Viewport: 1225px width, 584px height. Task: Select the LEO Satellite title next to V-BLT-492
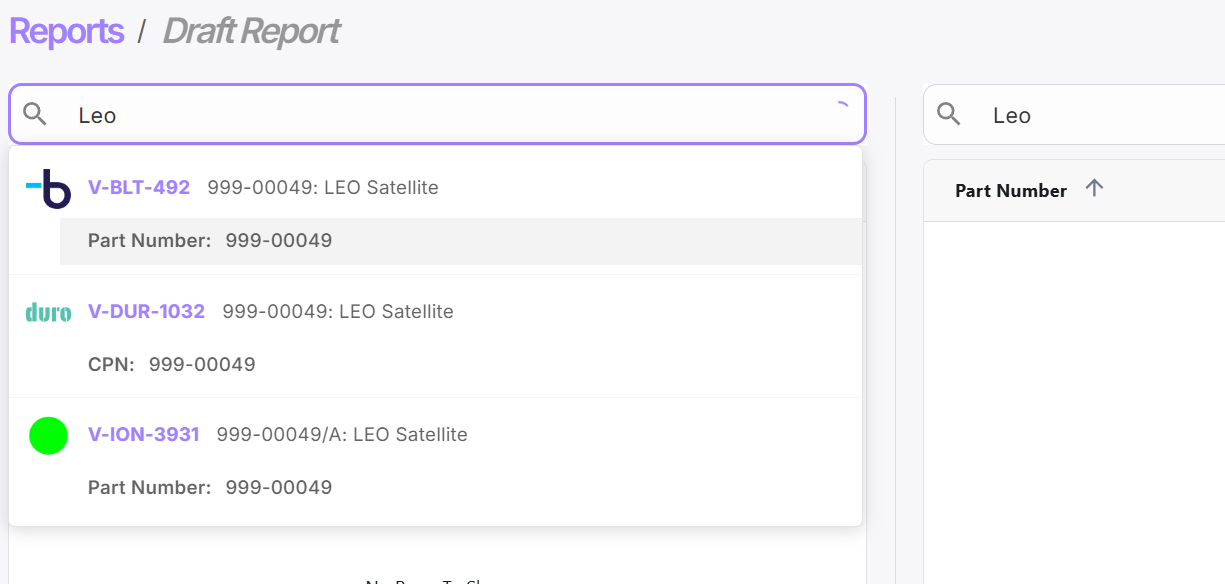pyautogui.click(x=323, y=187)
